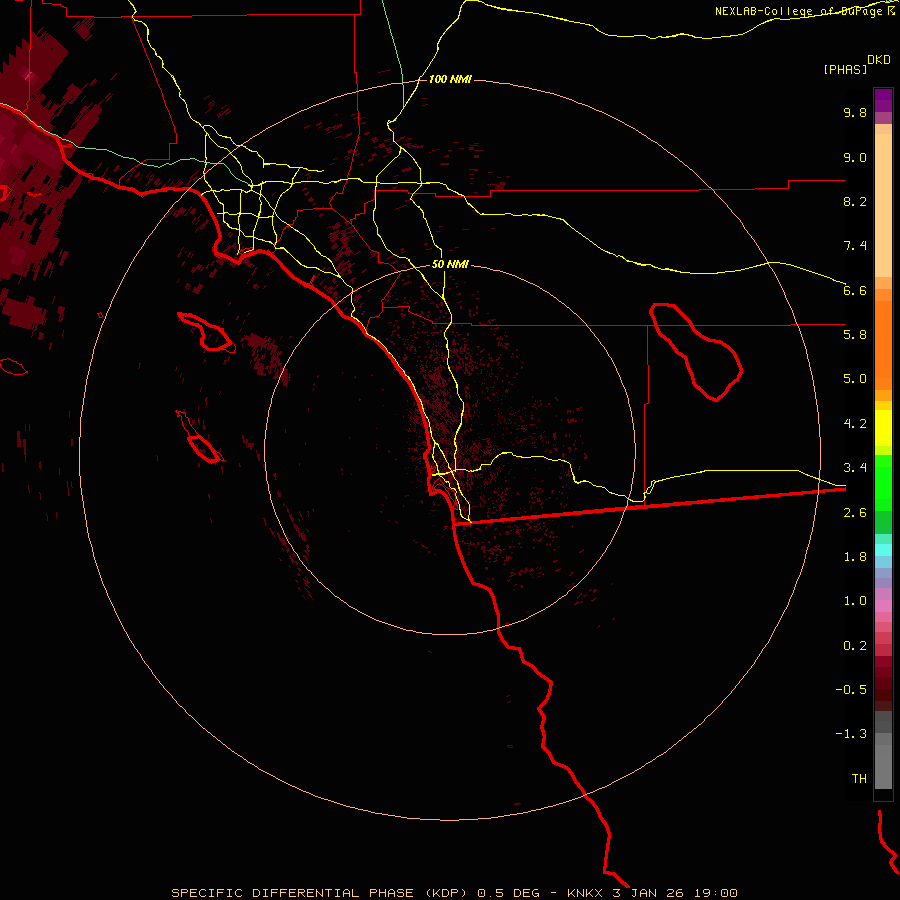Click the NEXLAB-College of DuPage credit text
900x900 pixels.
coord(798,11)
